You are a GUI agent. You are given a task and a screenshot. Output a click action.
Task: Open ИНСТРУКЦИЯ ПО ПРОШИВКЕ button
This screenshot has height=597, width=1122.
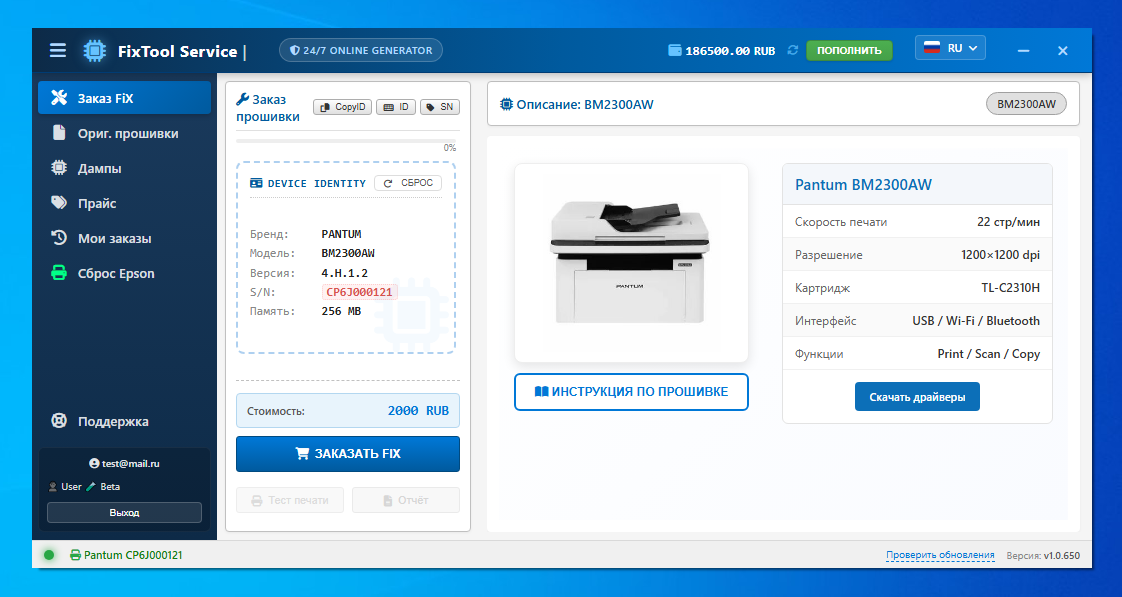coord(631,392)
